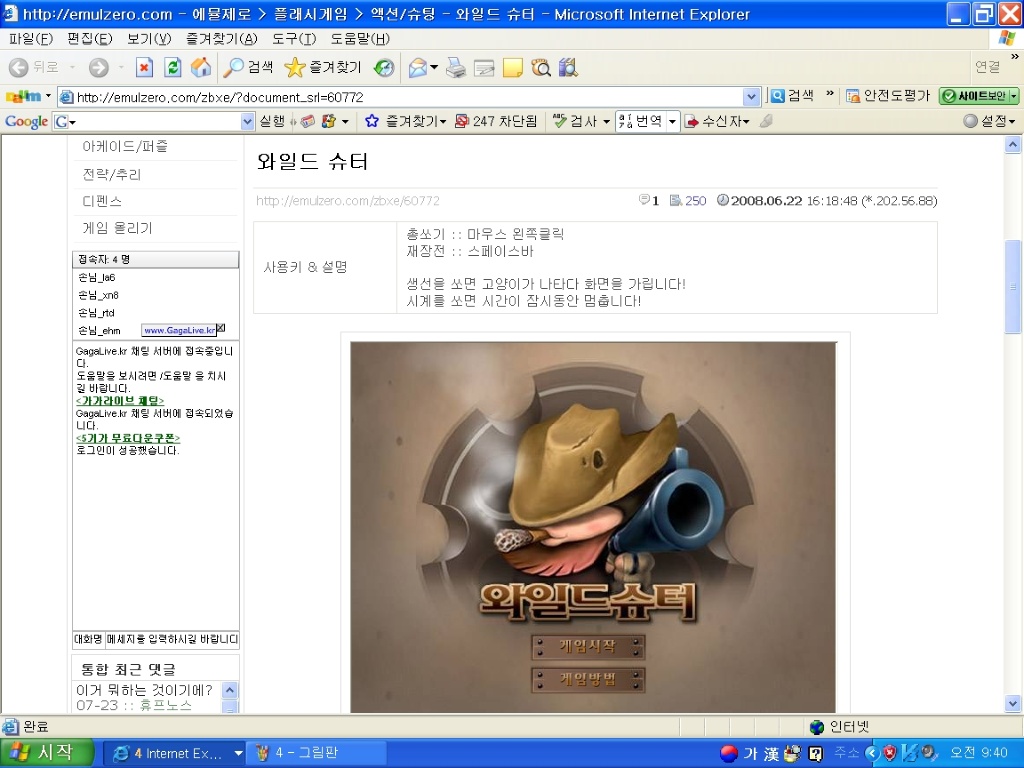Open the 아케이드/퍼즐 category link
Screen dimensions: 1024x768
click(125, 146)
